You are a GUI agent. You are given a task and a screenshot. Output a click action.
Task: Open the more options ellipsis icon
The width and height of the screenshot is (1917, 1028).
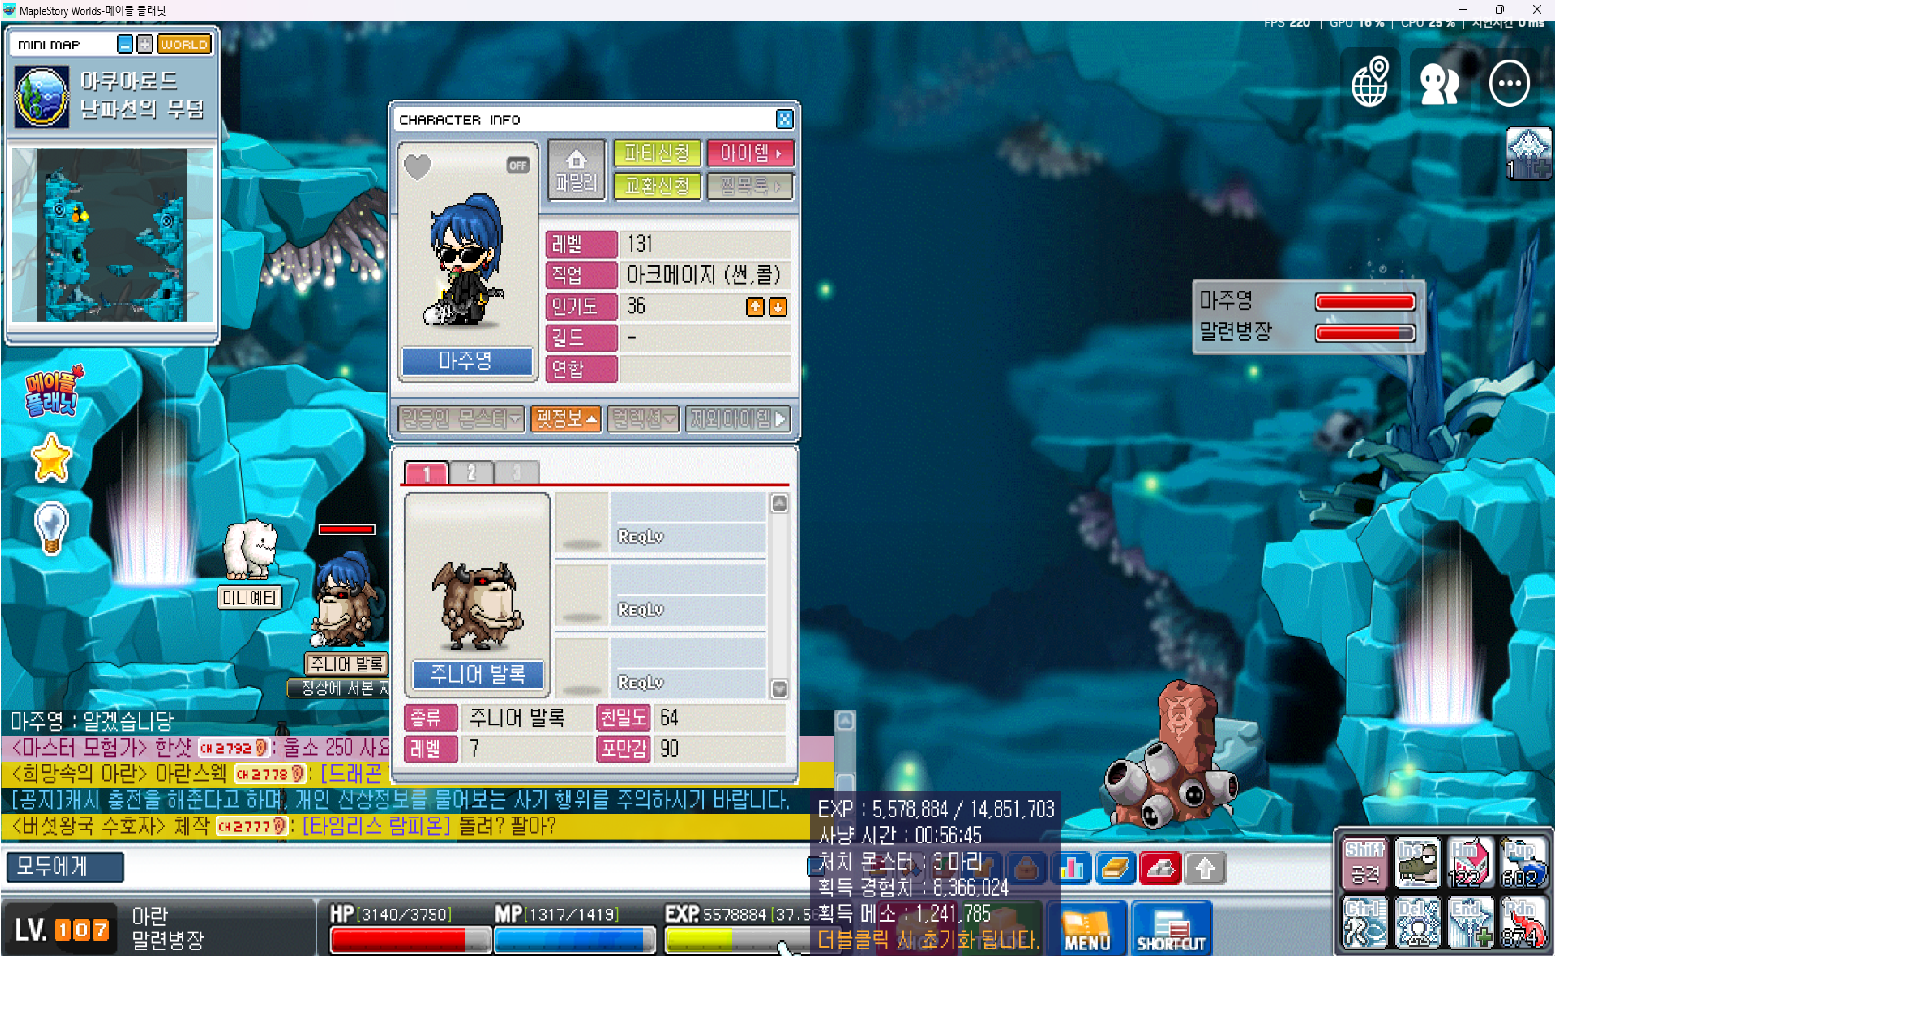pyautogui.click(x=1509, y=83)
